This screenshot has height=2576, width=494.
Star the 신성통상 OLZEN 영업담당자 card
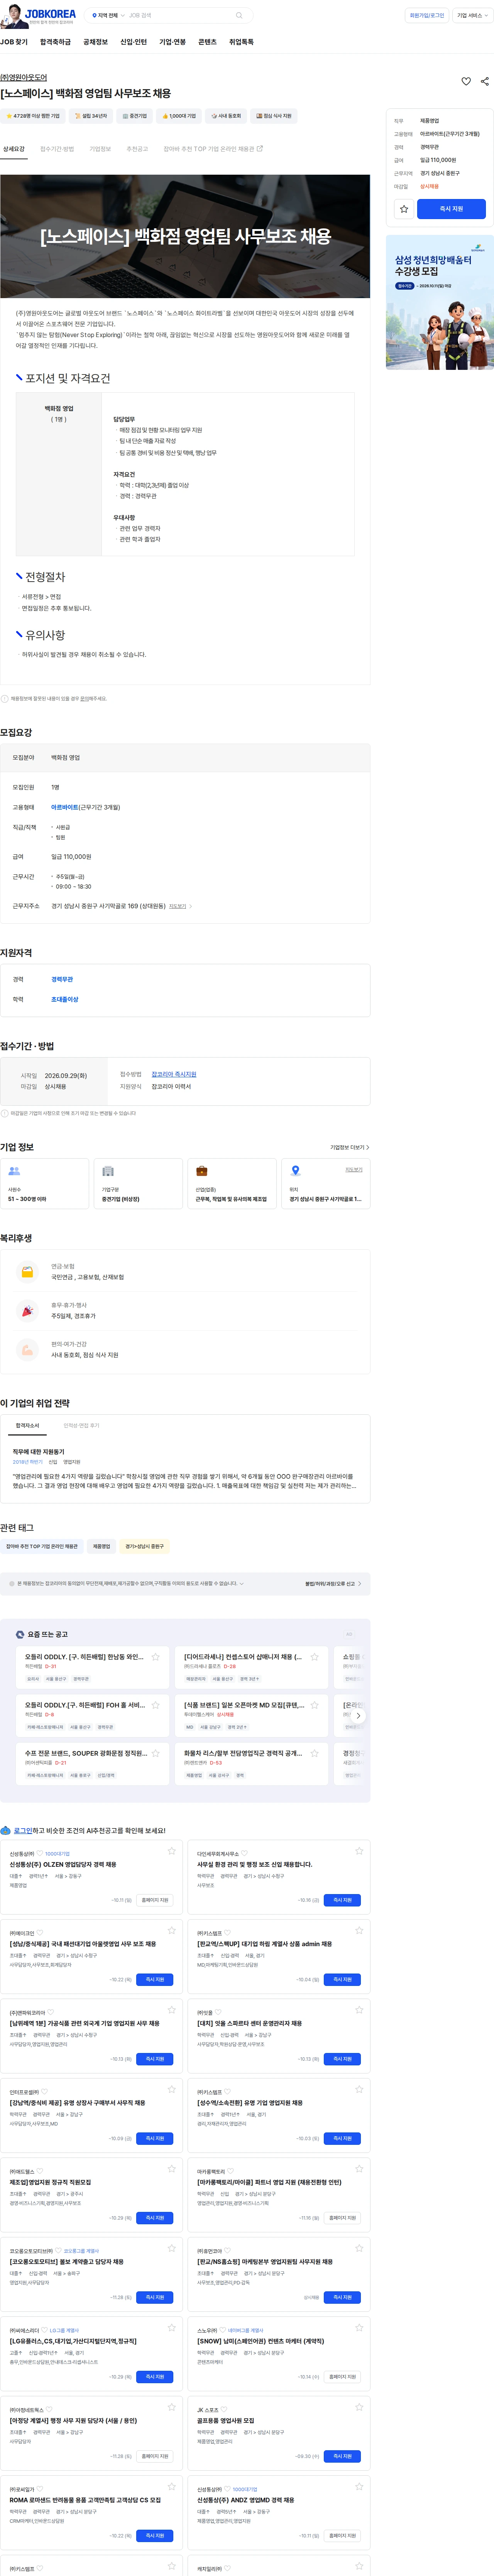(x=172, y=1851)
